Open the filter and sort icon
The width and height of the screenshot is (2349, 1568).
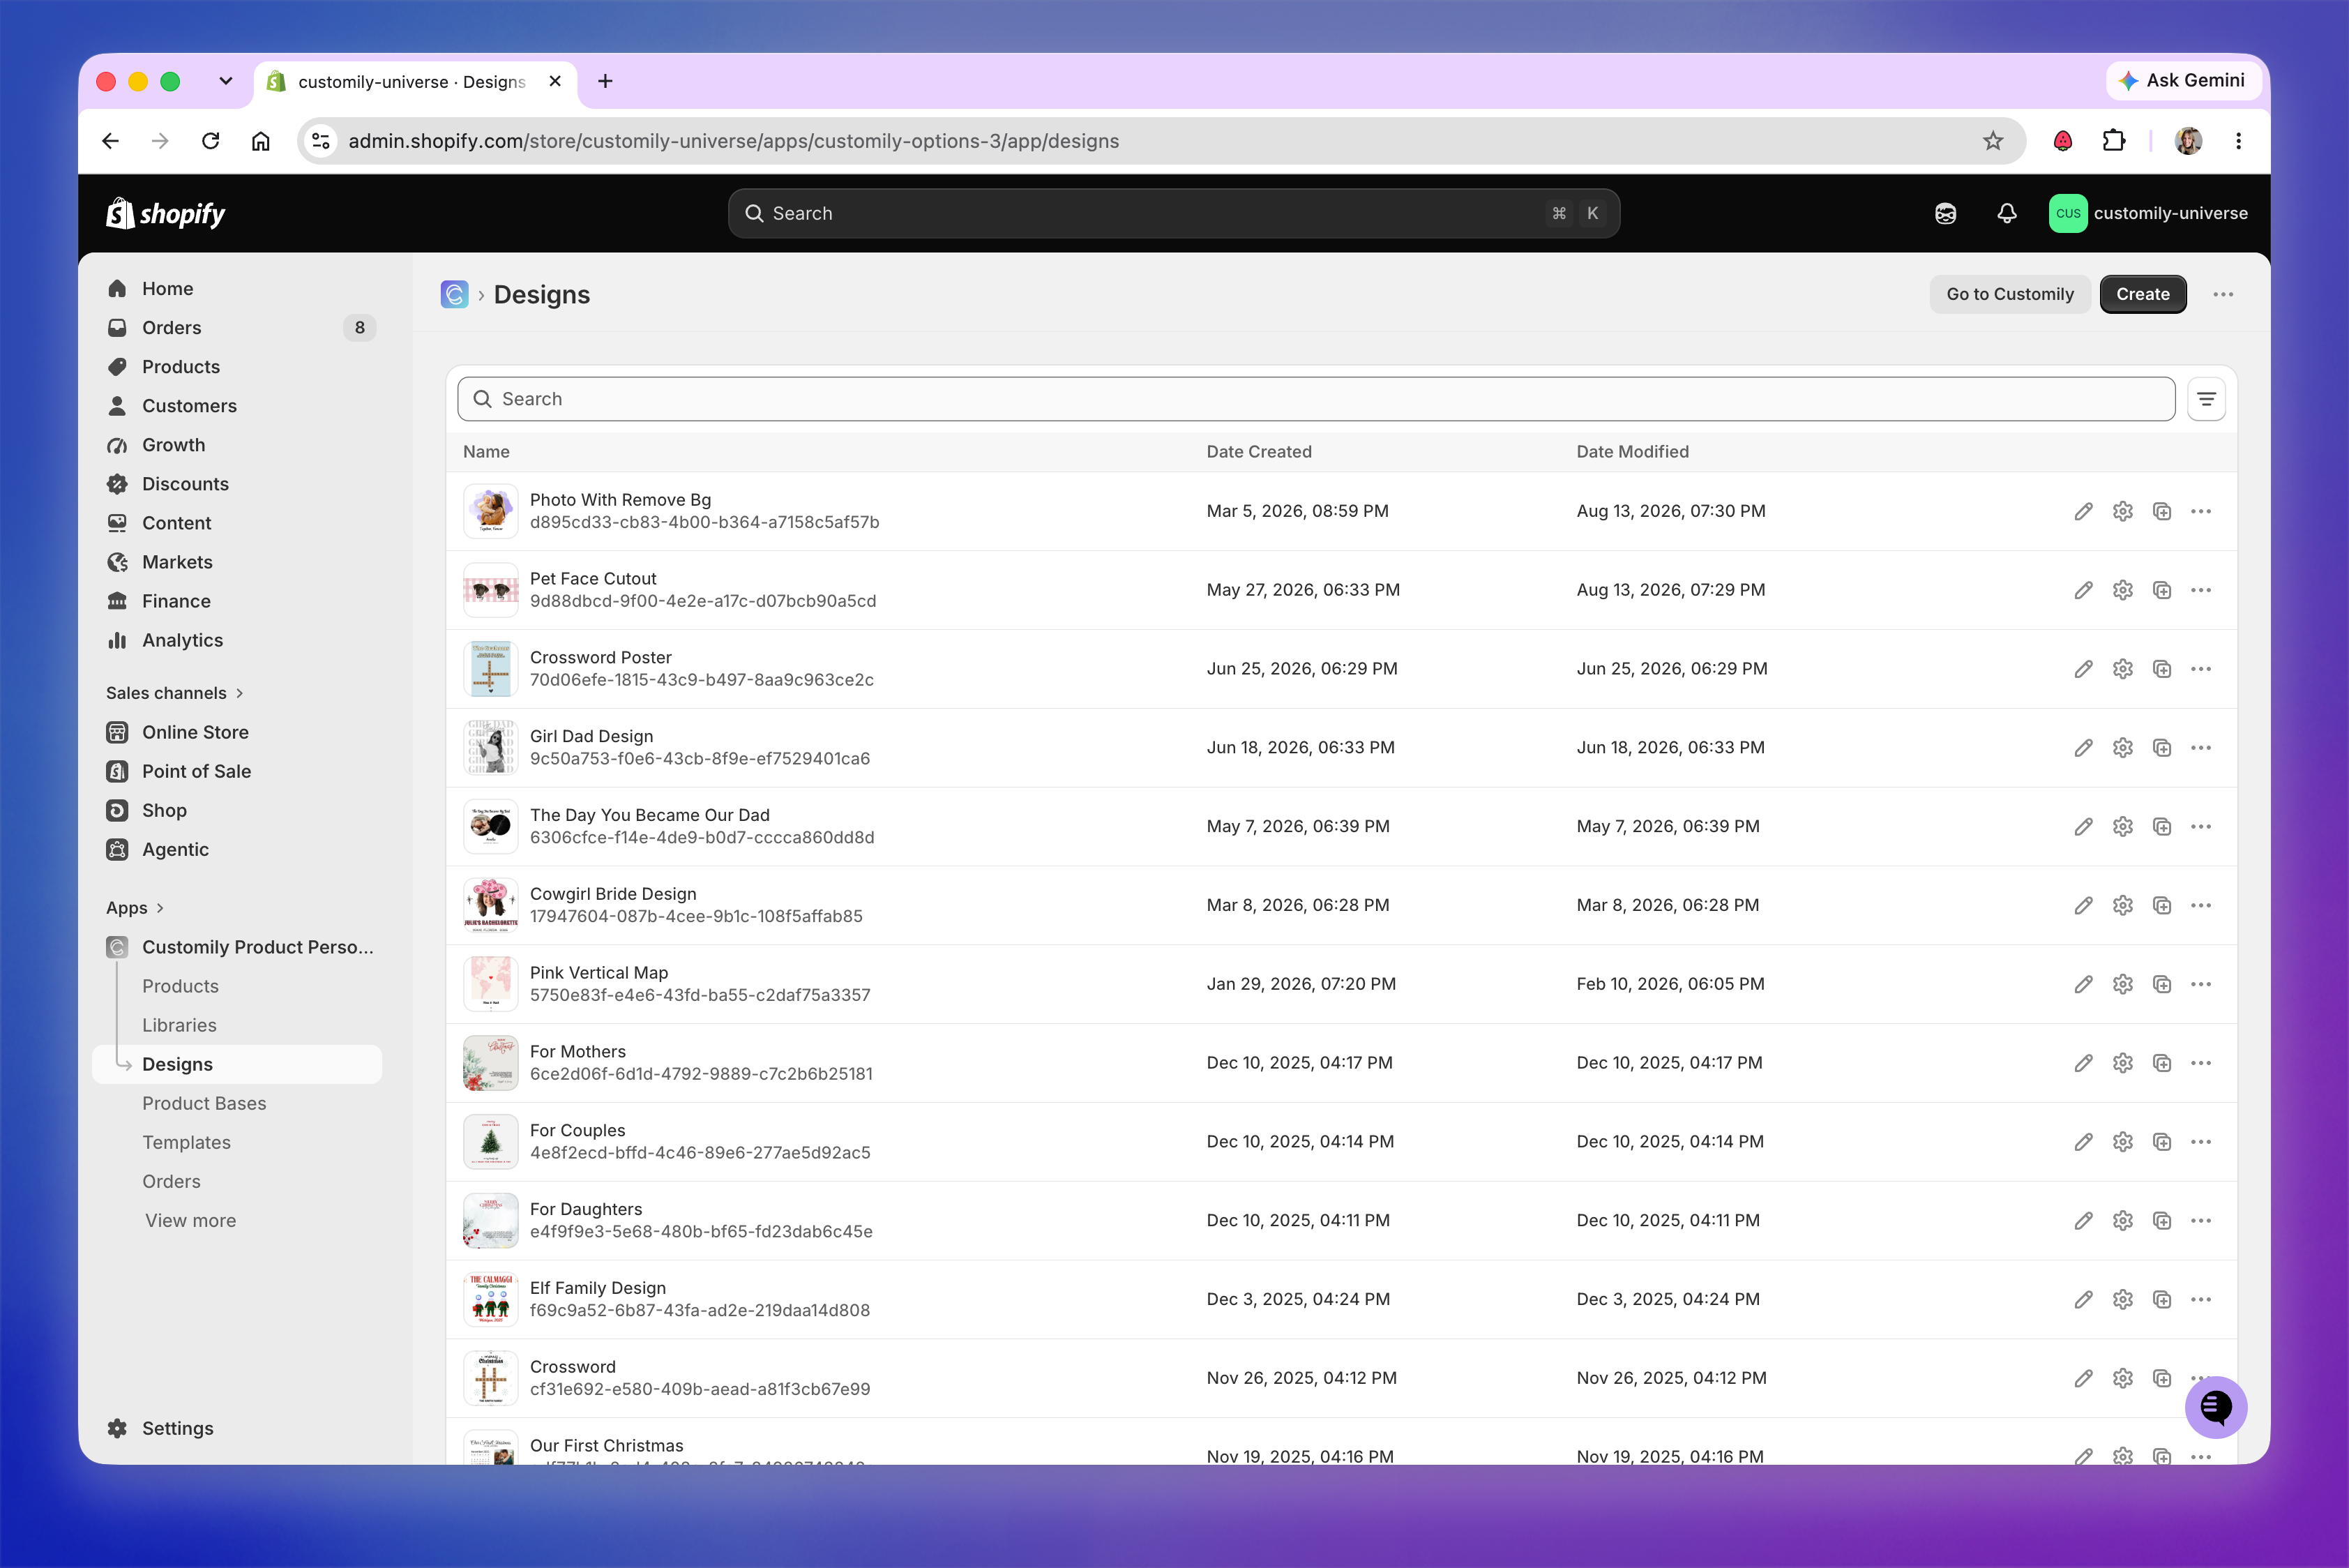tap(2206, 399)
